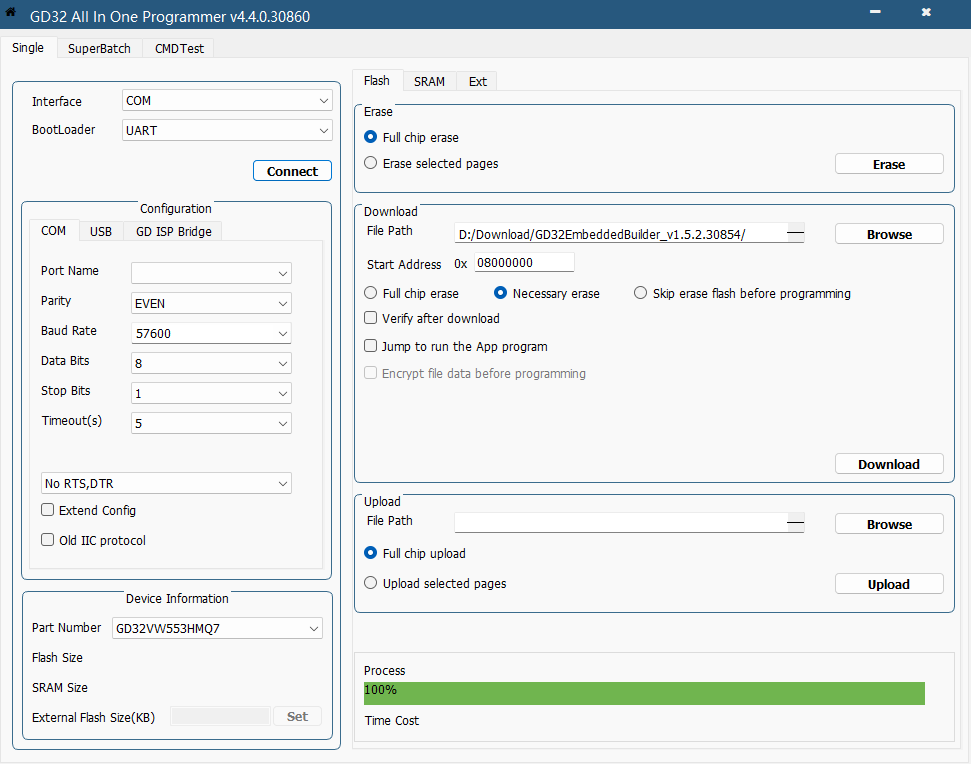Open the CMDTest tab
The width and height of the screenshot is (971, 764).
point(179,48)
